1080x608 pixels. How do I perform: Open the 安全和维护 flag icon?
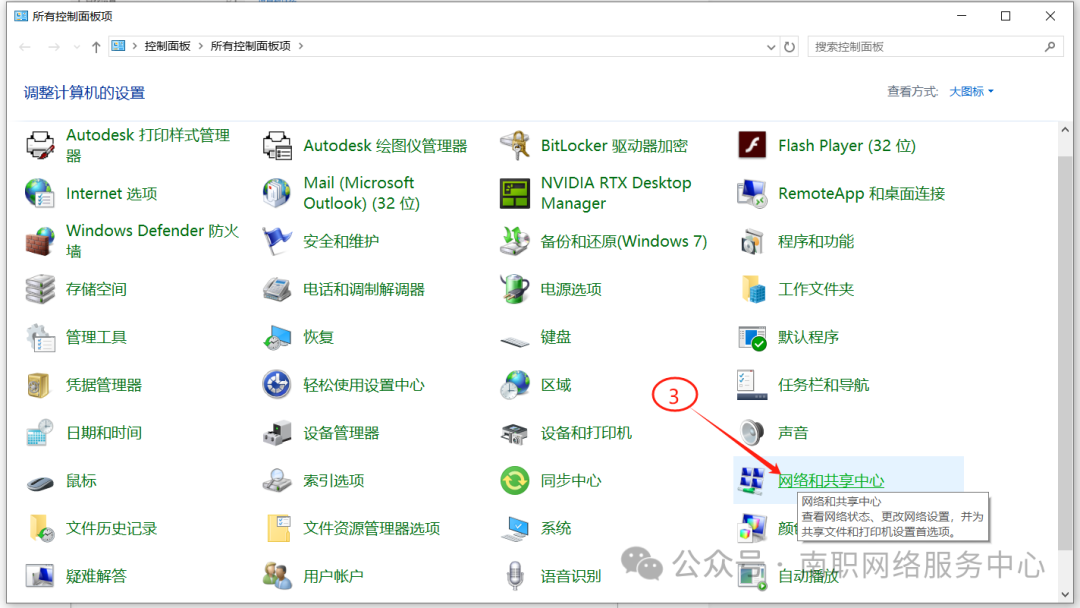click(x=278, y=241)
